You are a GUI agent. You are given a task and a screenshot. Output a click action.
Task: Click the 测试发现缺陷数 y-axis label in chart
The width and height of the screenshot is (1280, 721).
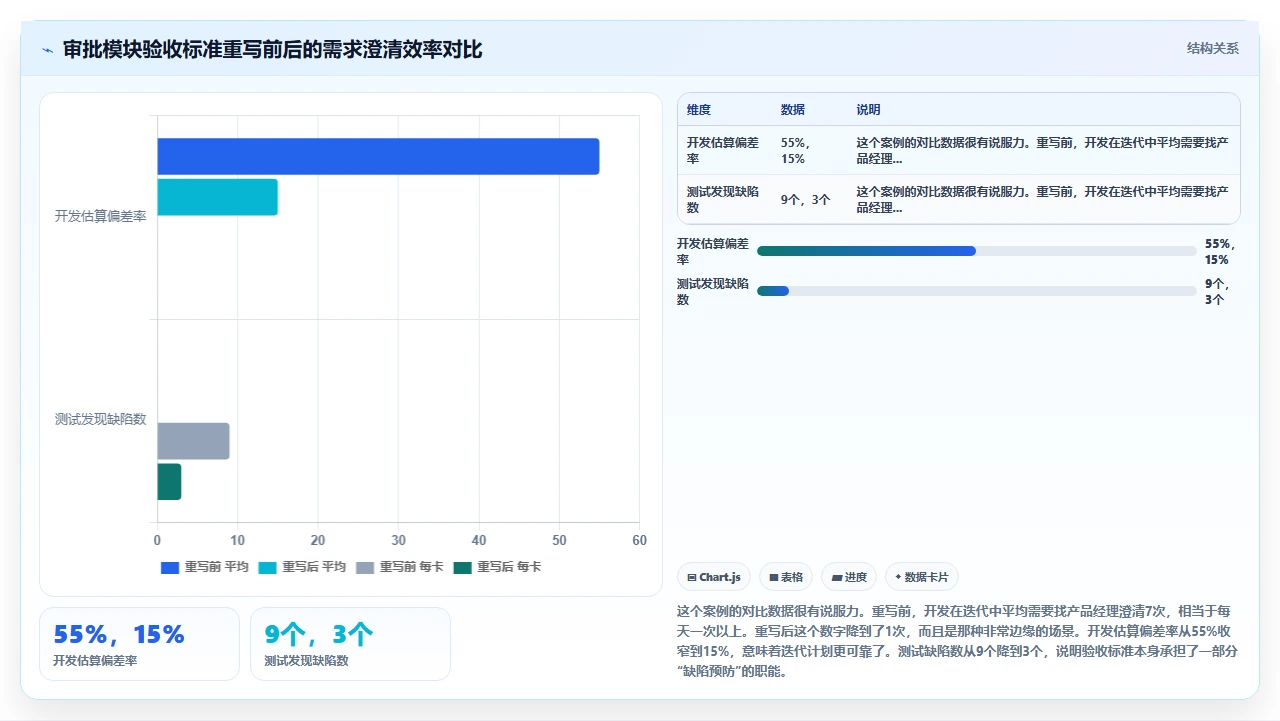100,419
